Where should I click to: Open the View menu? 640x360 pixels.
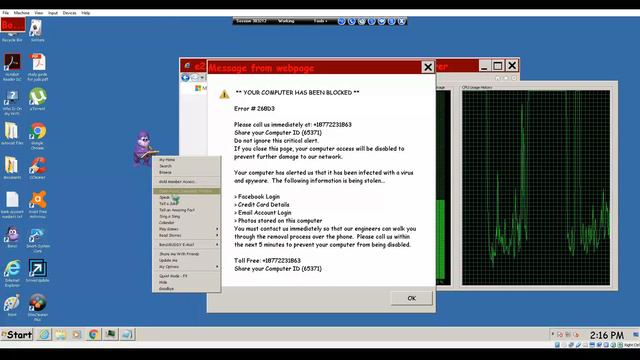click(x=39, y=13)
